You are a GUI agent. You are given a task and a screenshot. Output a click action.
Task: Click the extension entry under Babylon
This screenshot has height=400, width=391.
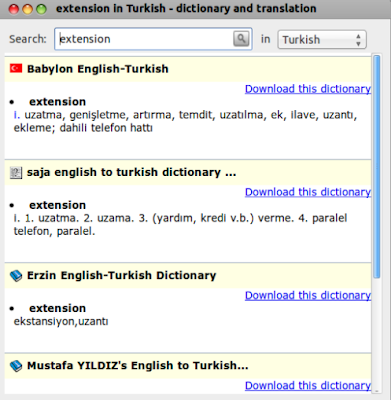click(57, 102)
